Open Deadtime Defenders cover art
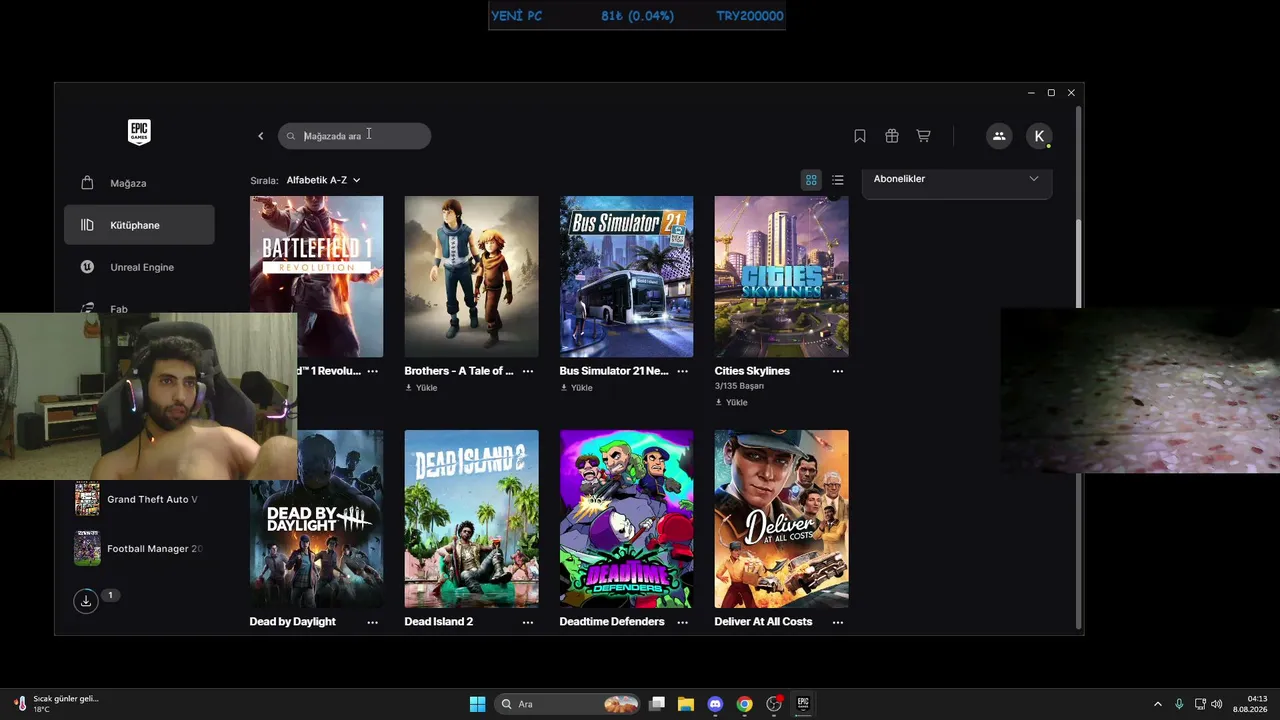This screenshot has height=720, width=1280. click(x=626, y=519)
